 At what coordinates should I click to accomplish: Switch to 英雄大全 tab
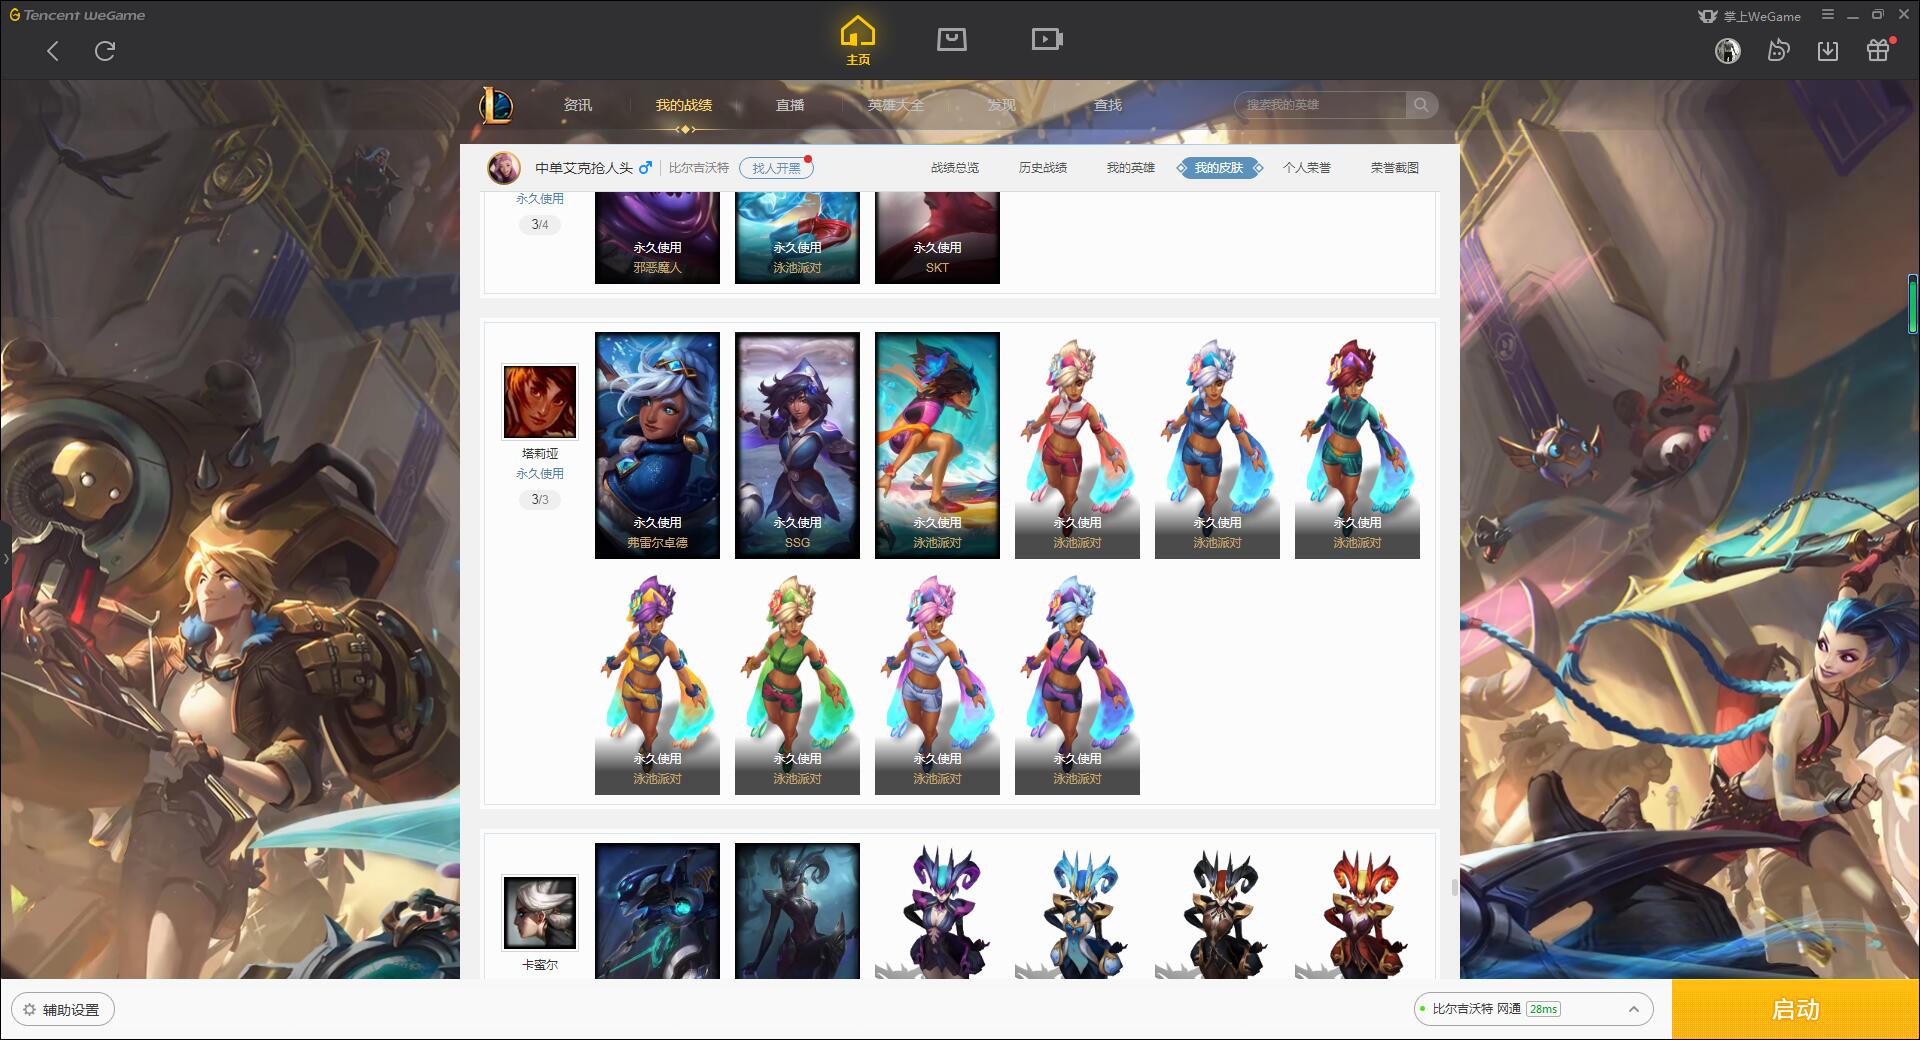[x=896, y=105]
